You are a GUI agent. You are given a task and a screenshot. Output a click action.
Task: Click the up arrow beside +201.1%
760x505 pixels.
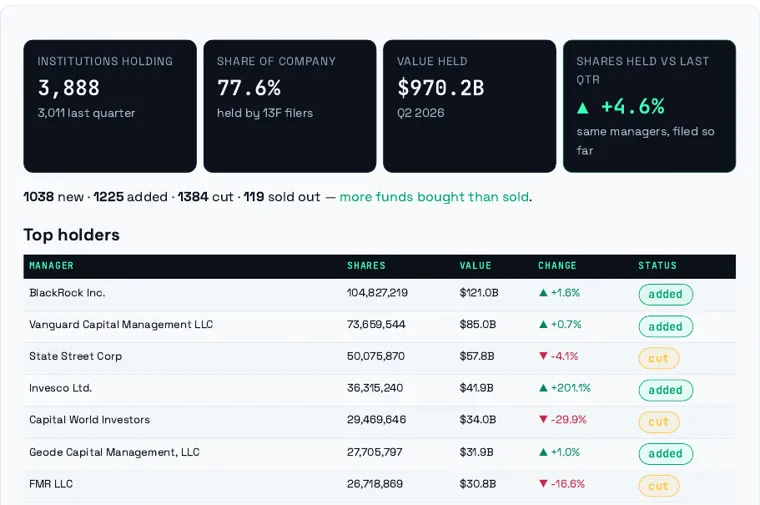point(543,388)
